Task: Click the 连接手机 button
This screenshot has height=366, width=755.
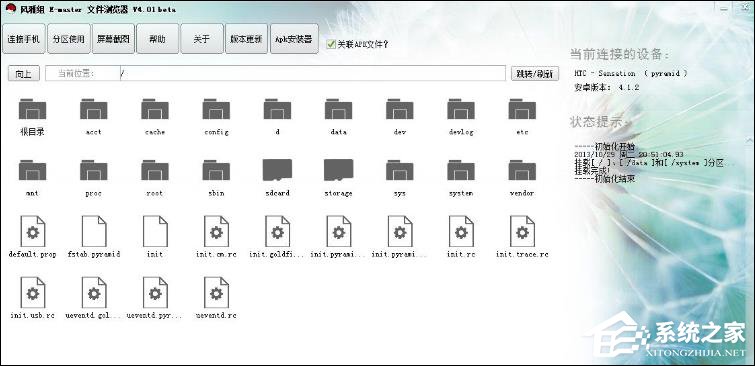Action: pos(24,39)
